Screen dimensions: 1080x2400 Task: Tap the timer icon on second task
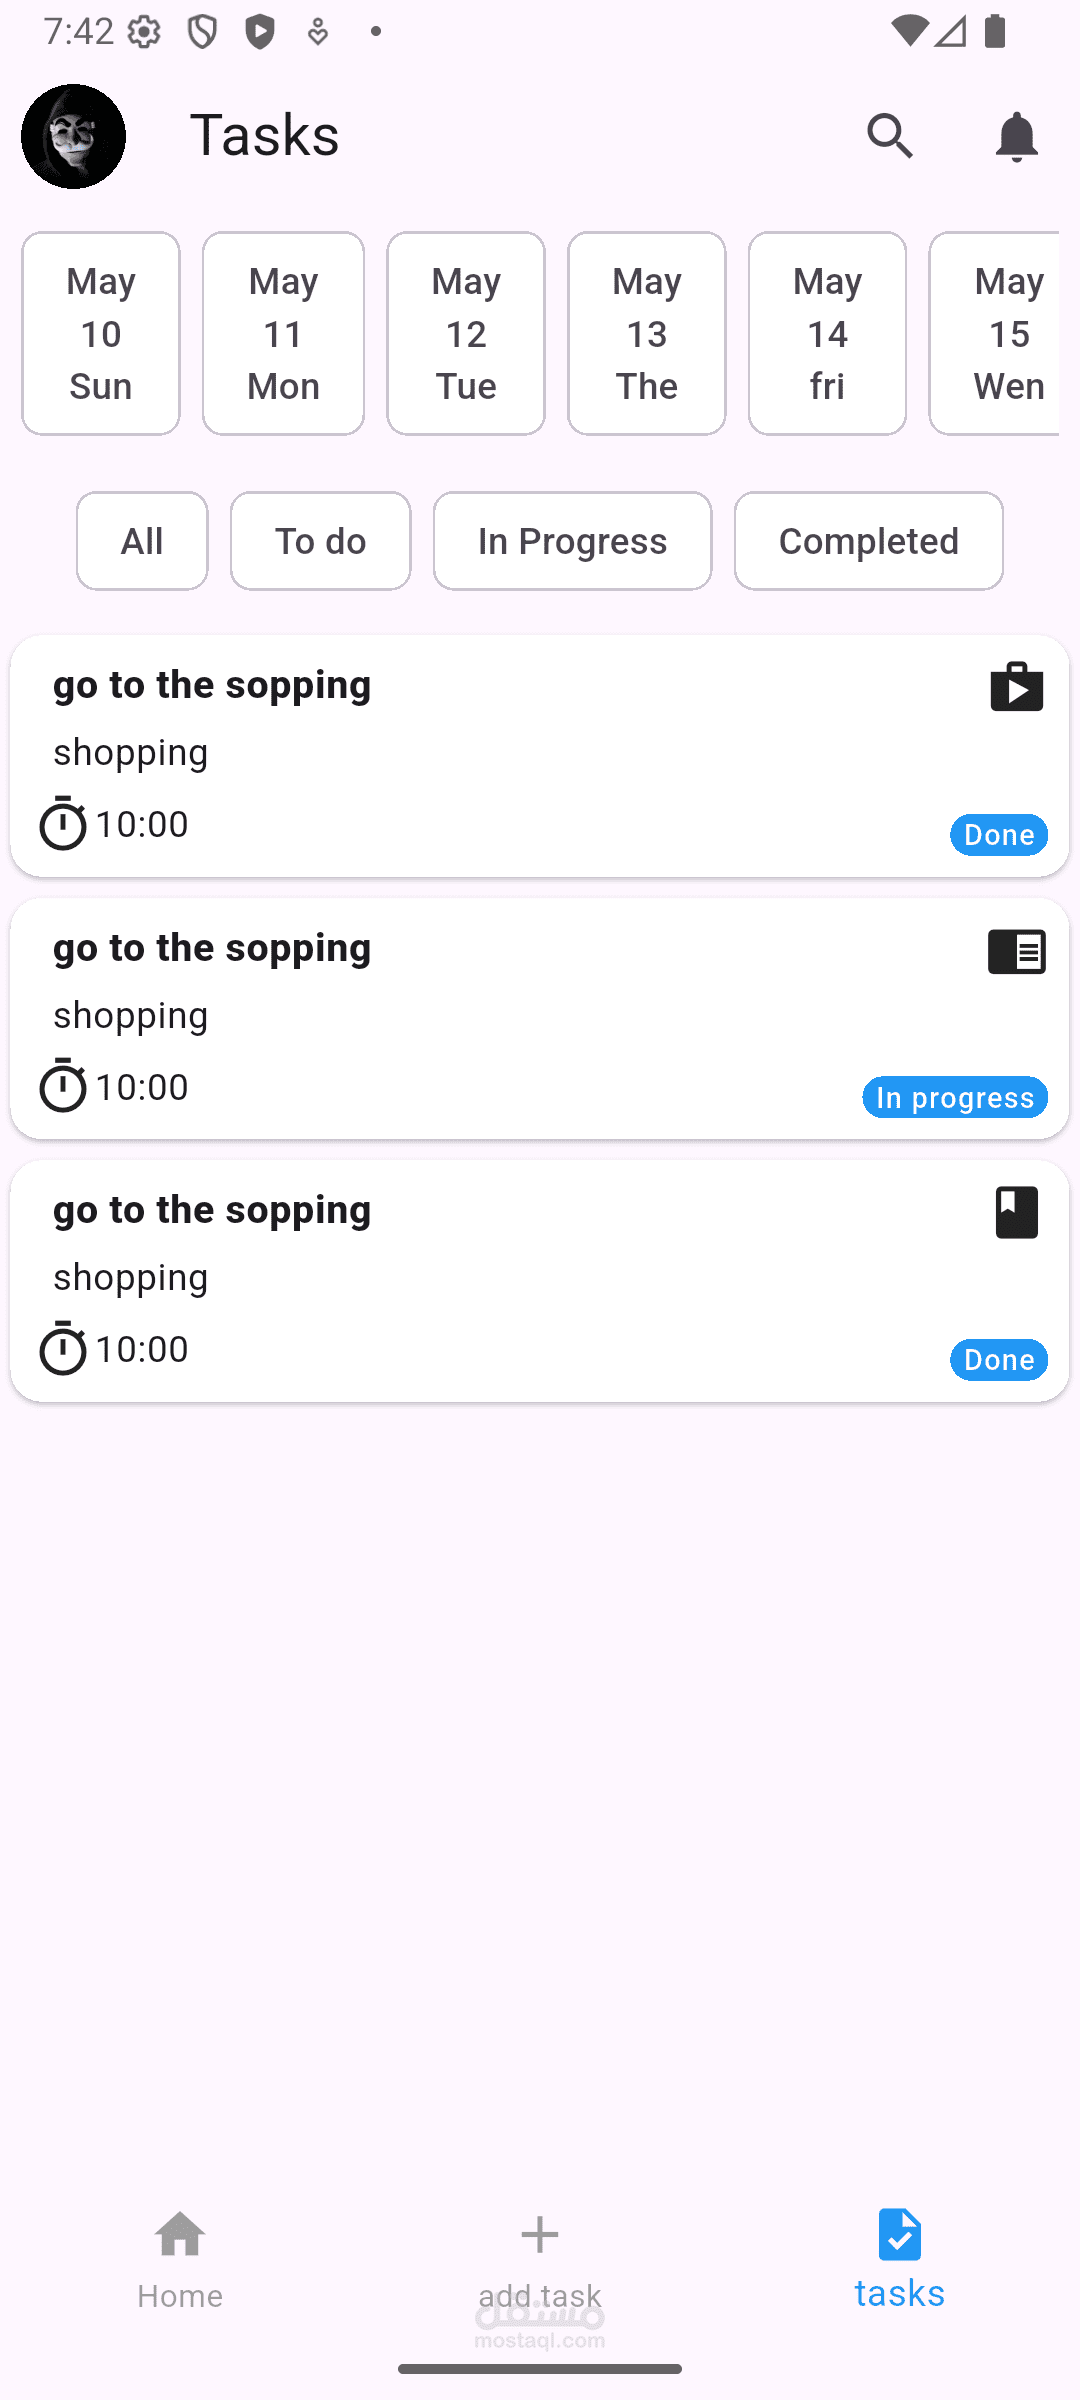click(63, 1085)
